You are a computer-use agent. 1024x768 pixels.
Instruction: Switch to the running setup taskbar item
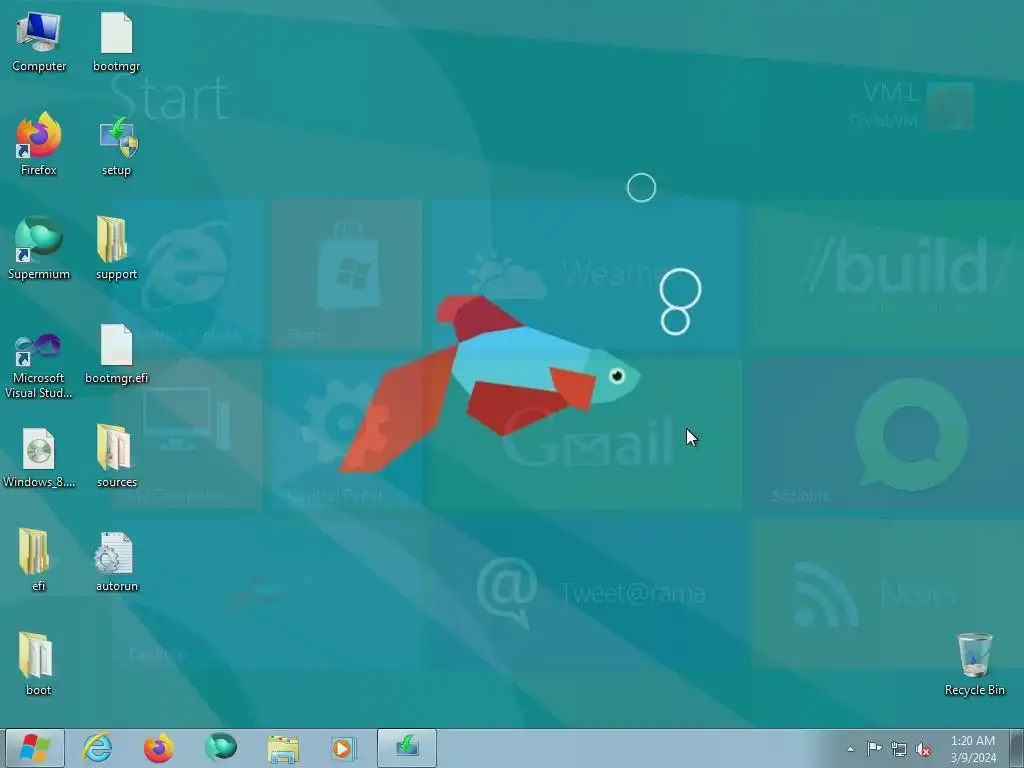click(407, 748)
